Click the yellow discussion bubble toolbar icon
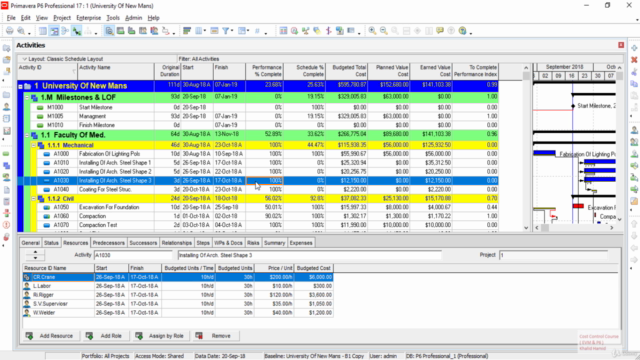The image size is (640, 360). pyautogui.click(x=440, y=31)
